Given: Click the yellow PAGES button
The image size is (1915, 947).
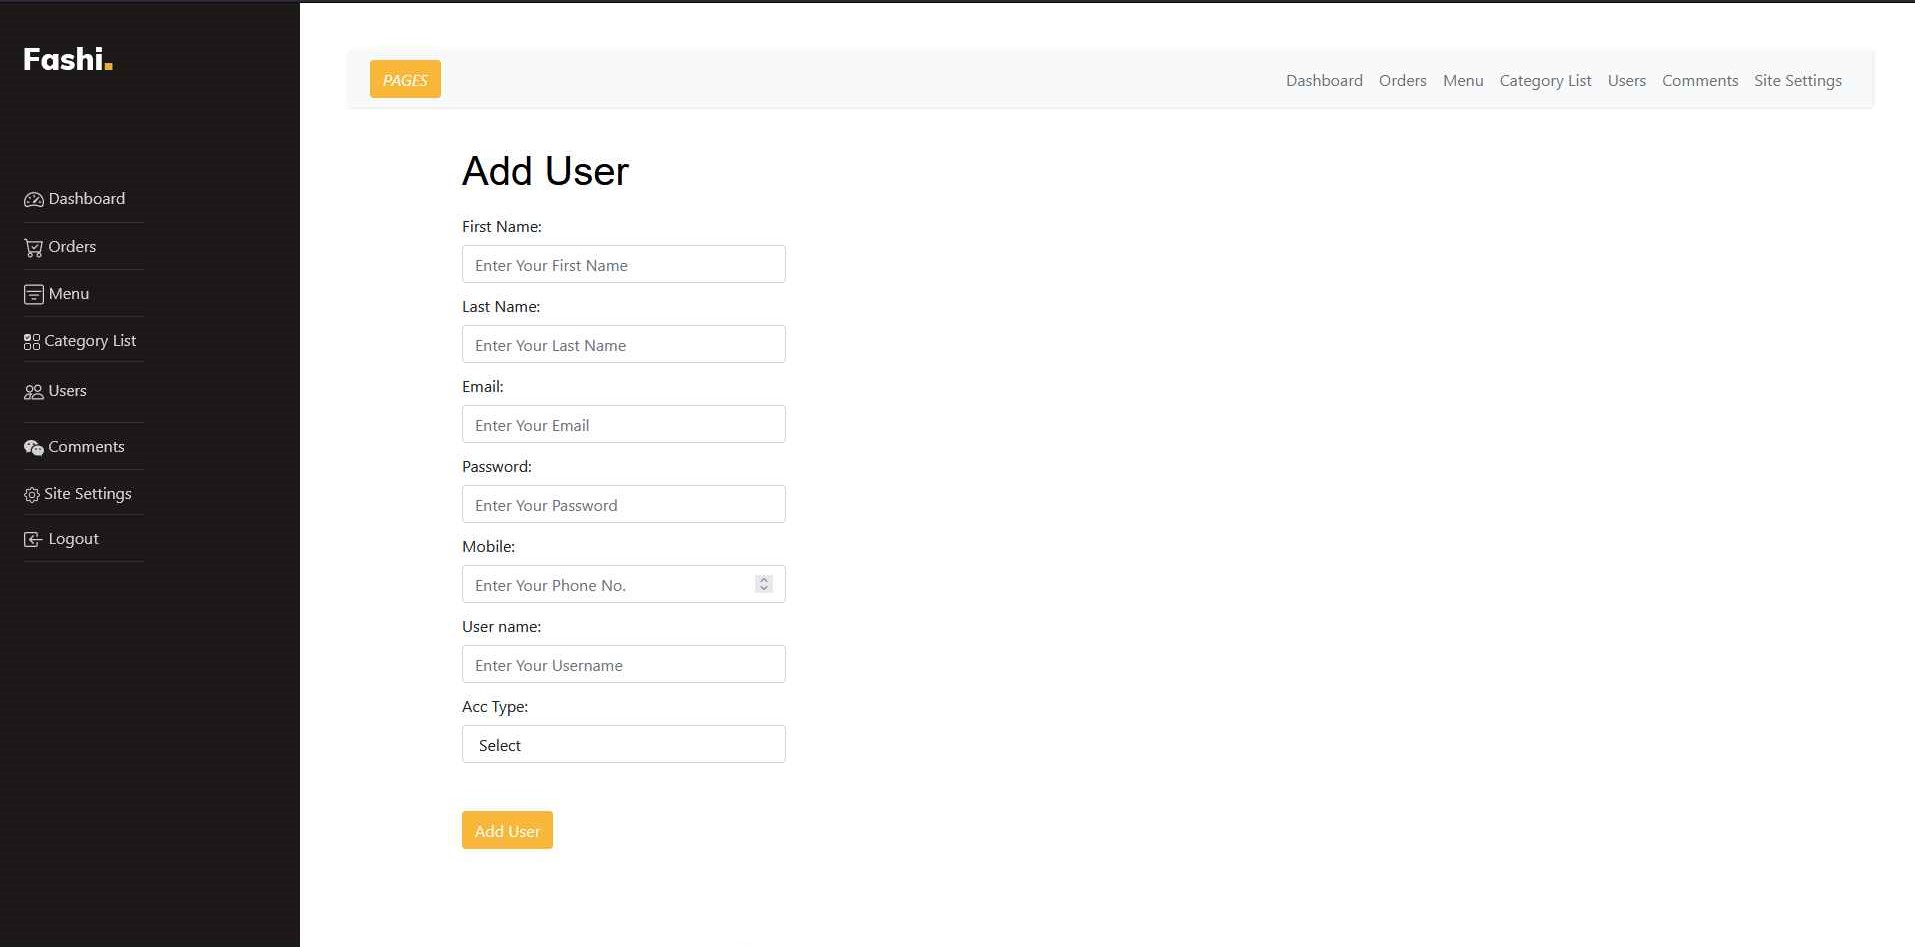Looking at the screenshot, I should [405, 80].
